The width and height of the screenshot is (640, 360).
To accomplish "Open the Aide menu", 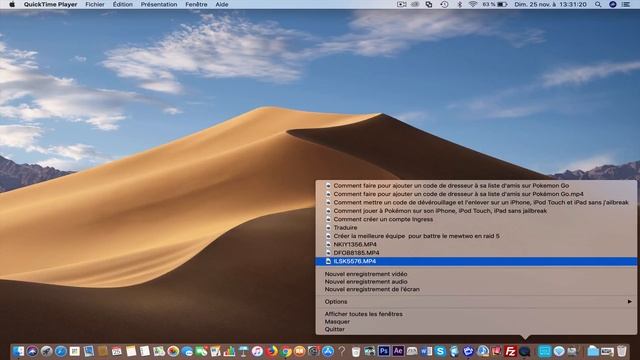I will click(x=222, y=4).
